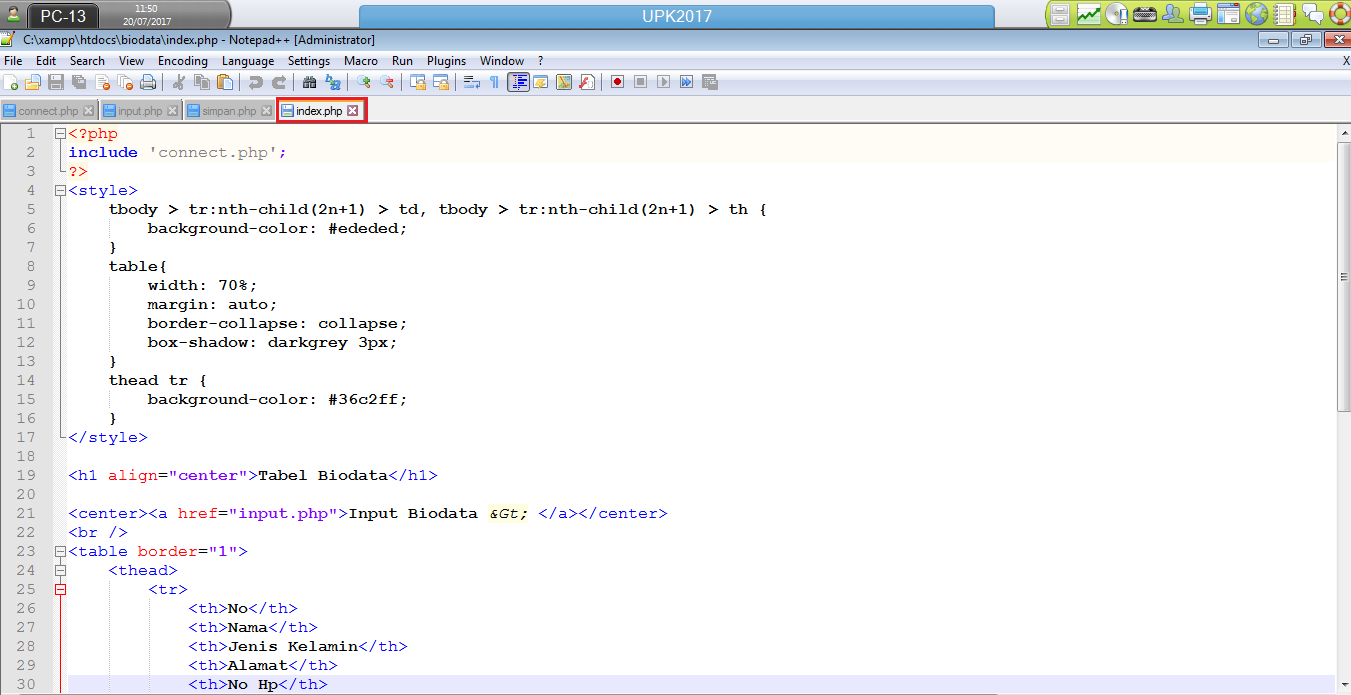The image size is (1351, 695).
Task: Toggle the indent guide display
Action: [x=519, y=82]
